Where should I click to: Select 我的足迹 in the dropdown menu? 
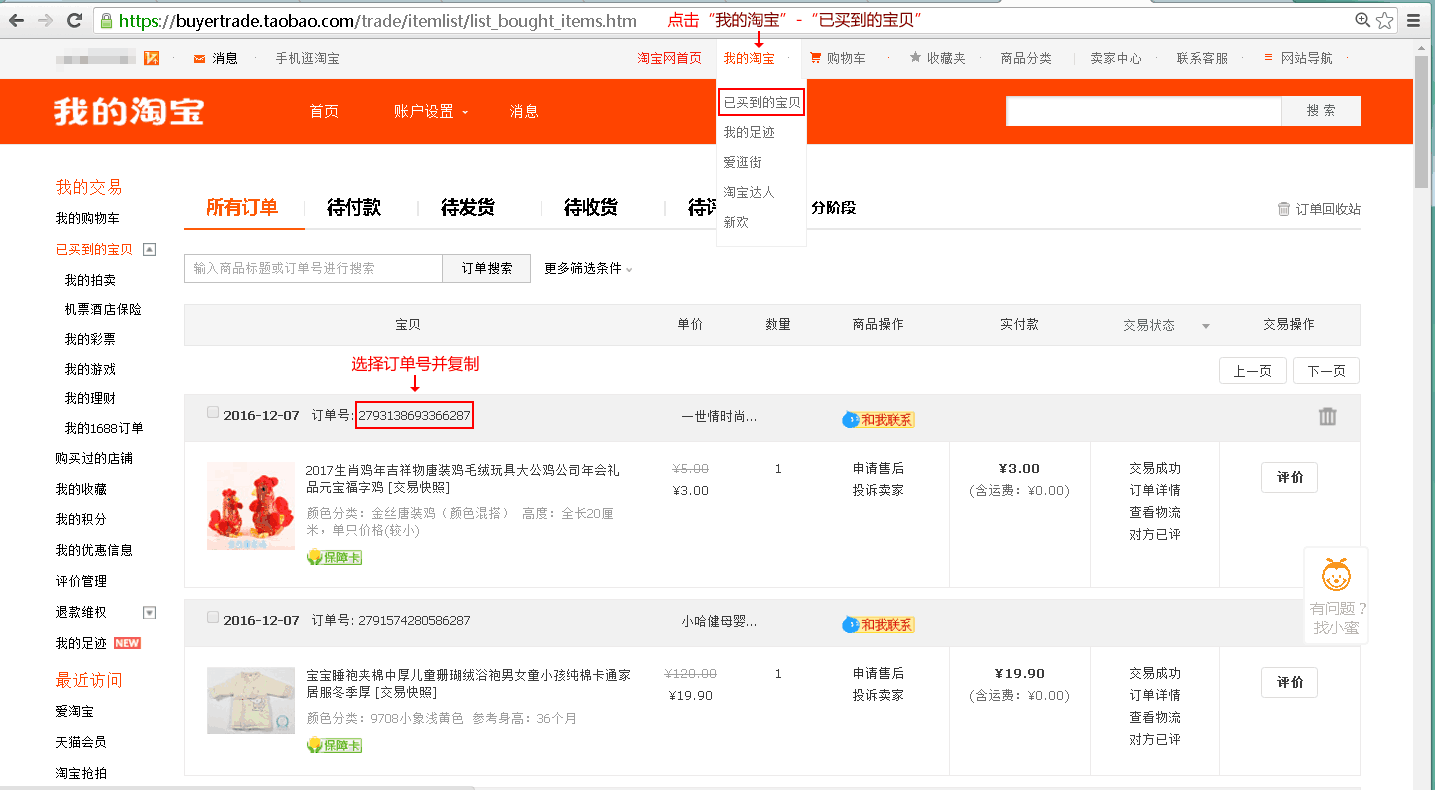(x=749, y=132)
